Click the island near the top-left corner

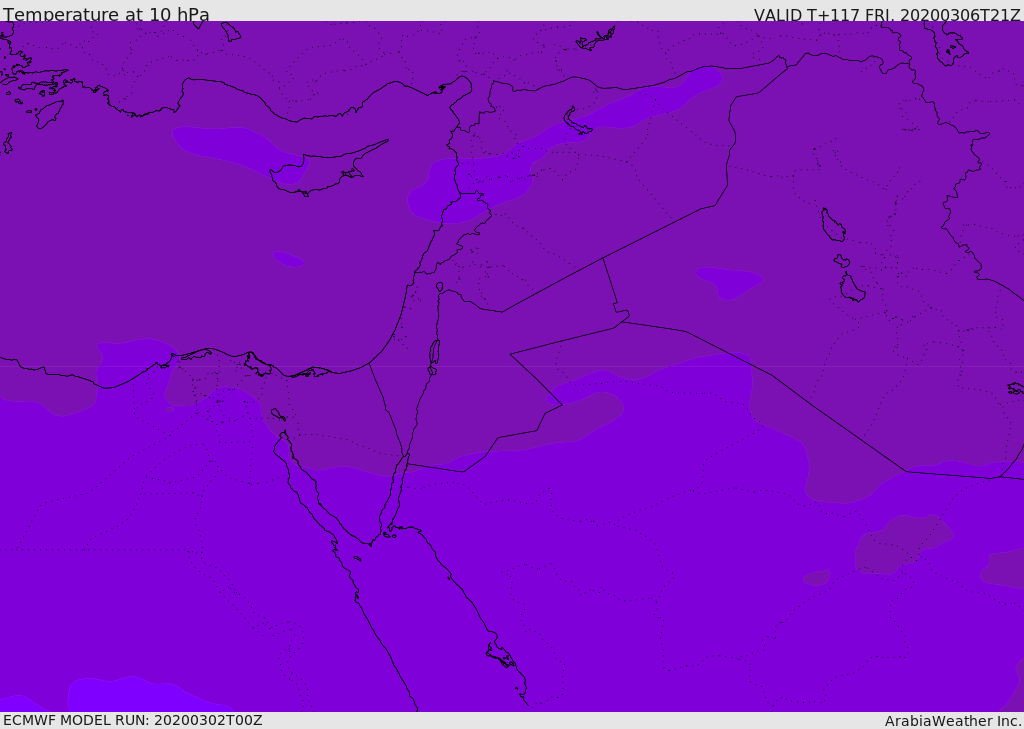pyautogui.click(x=49, y=113)
